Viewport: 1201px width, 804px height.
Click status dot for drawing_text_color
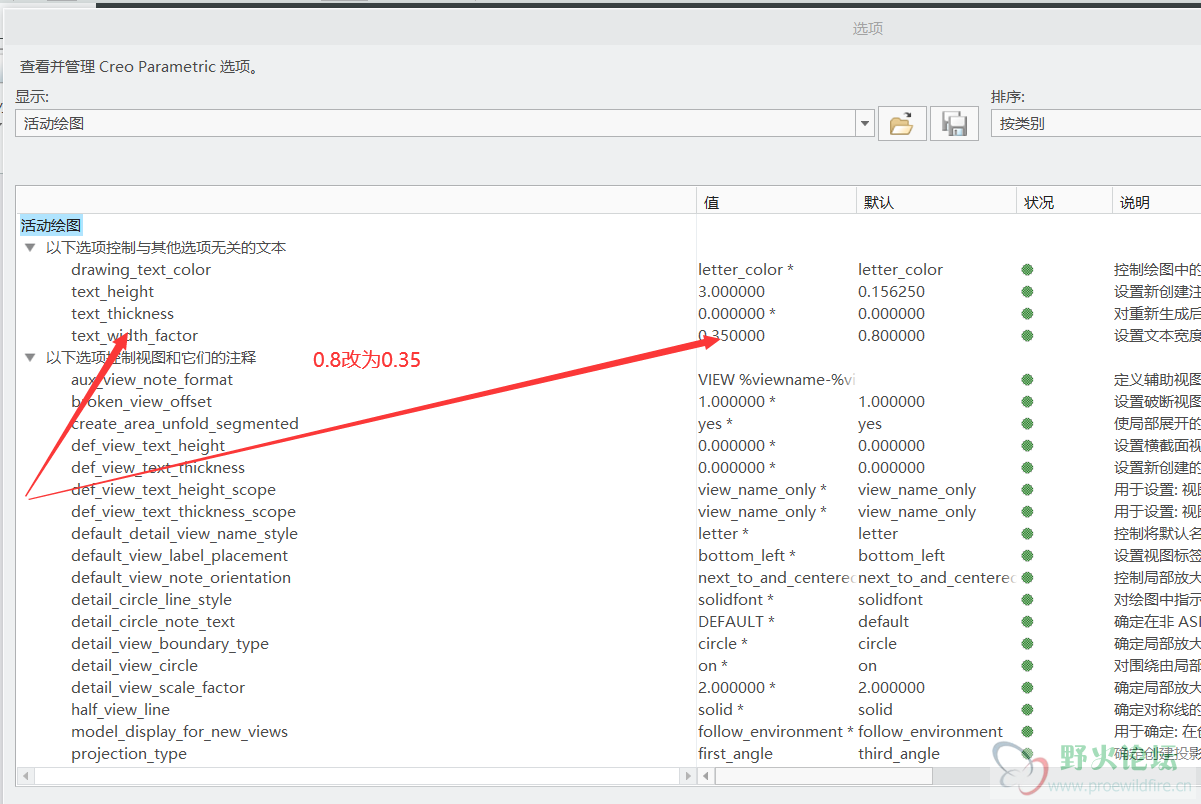pos(1027,270)
